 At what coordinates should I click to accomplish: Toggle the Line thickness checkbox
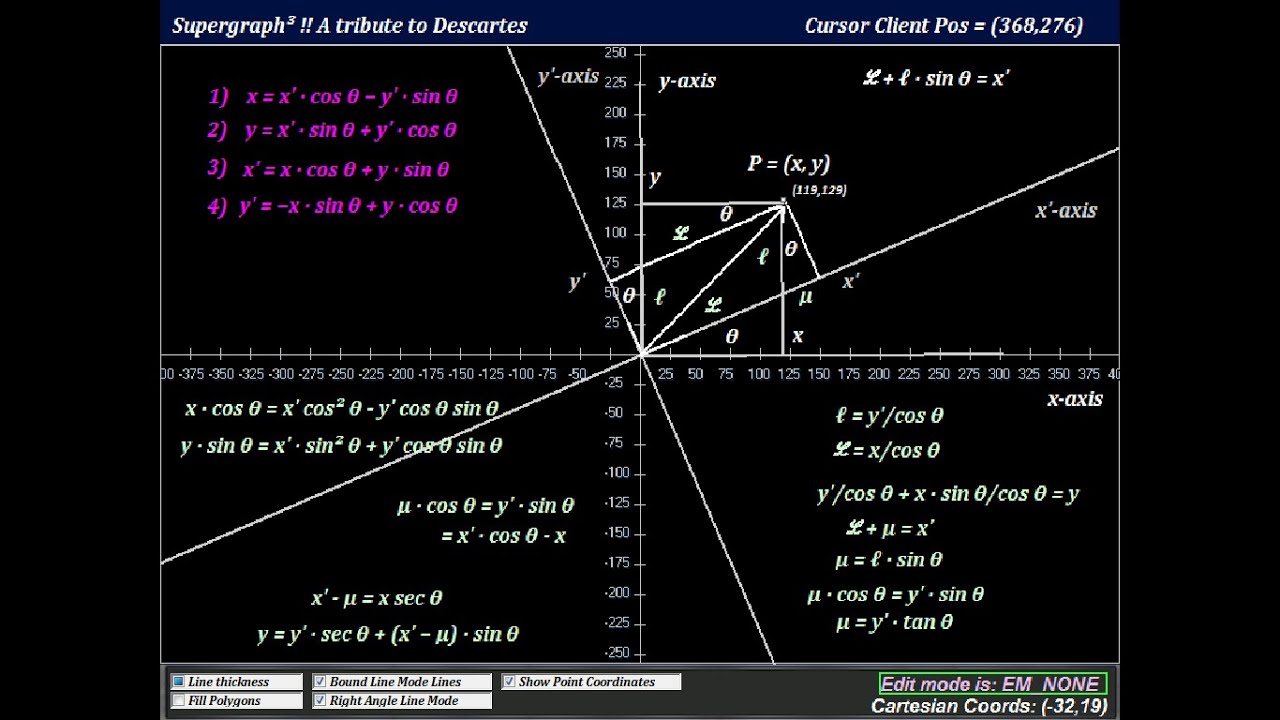[178, 682]
